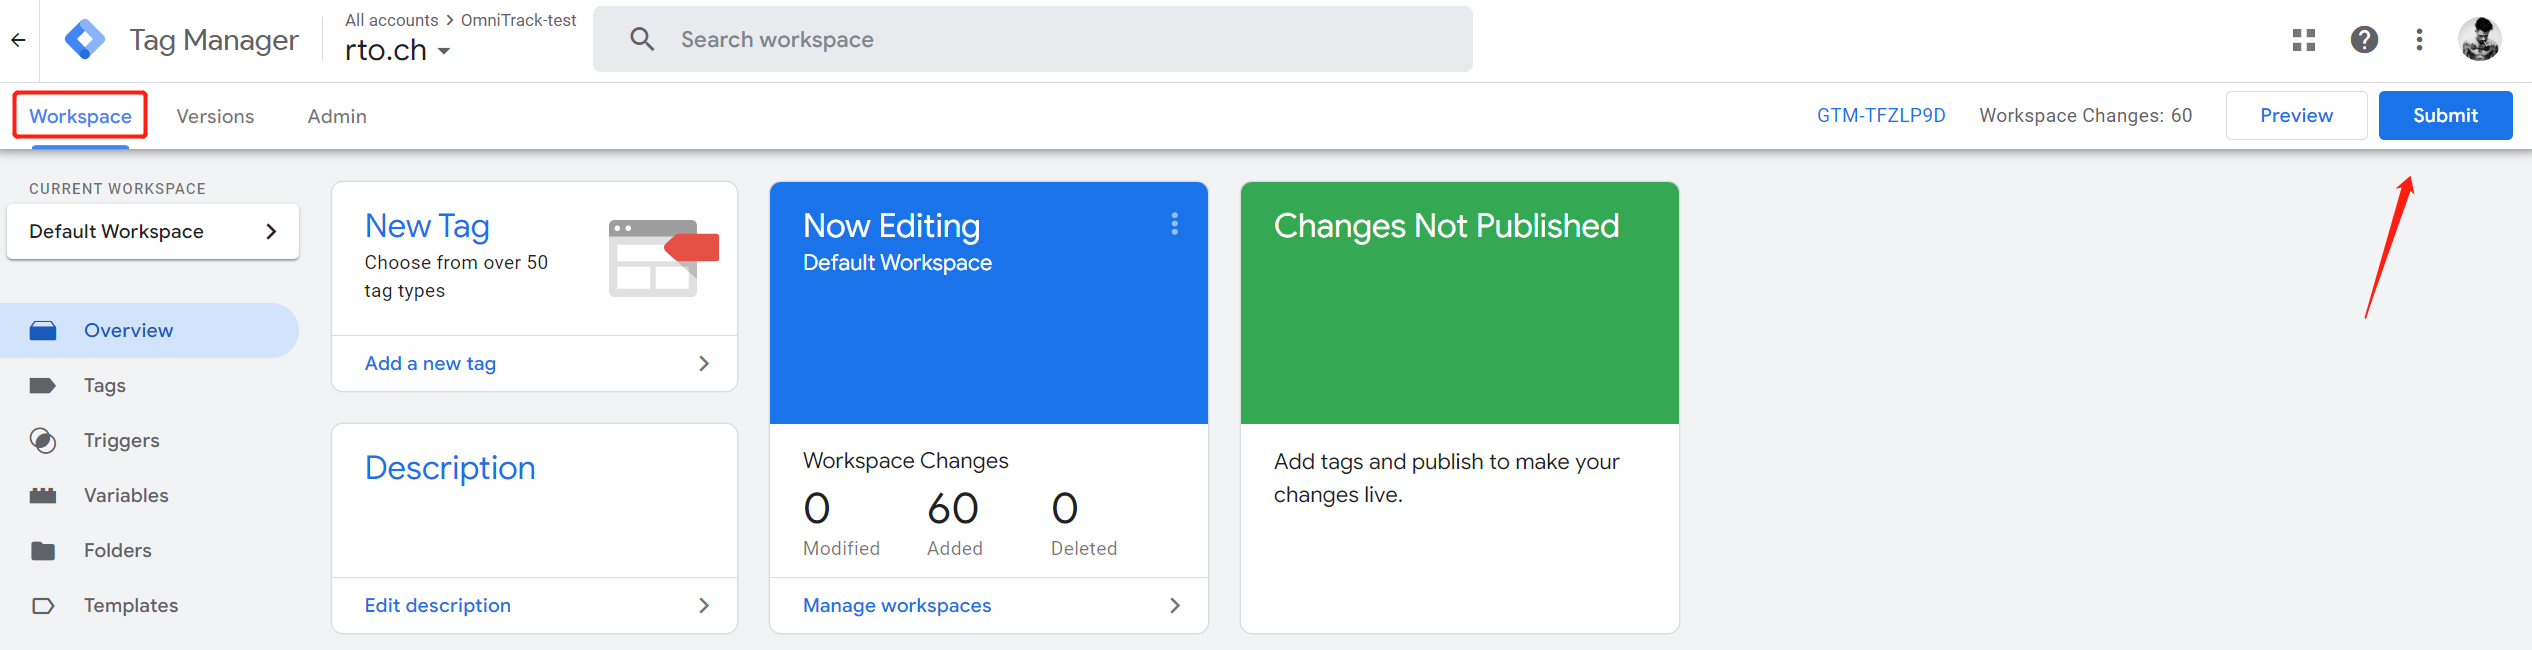This screenshot has width=2532, height=650.
Task: Open Now Editing card three-dot menu
Action: [x=1175, y=224]
